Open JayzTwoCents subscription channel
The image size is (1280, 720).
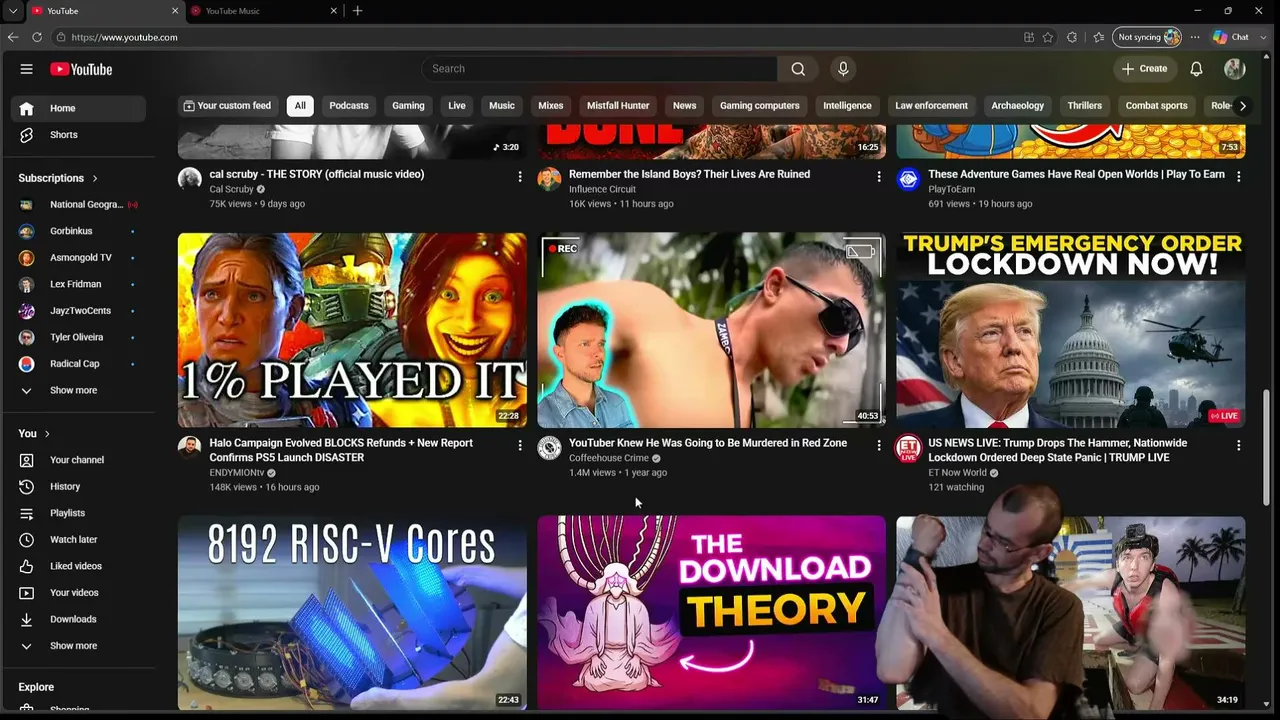78,311
